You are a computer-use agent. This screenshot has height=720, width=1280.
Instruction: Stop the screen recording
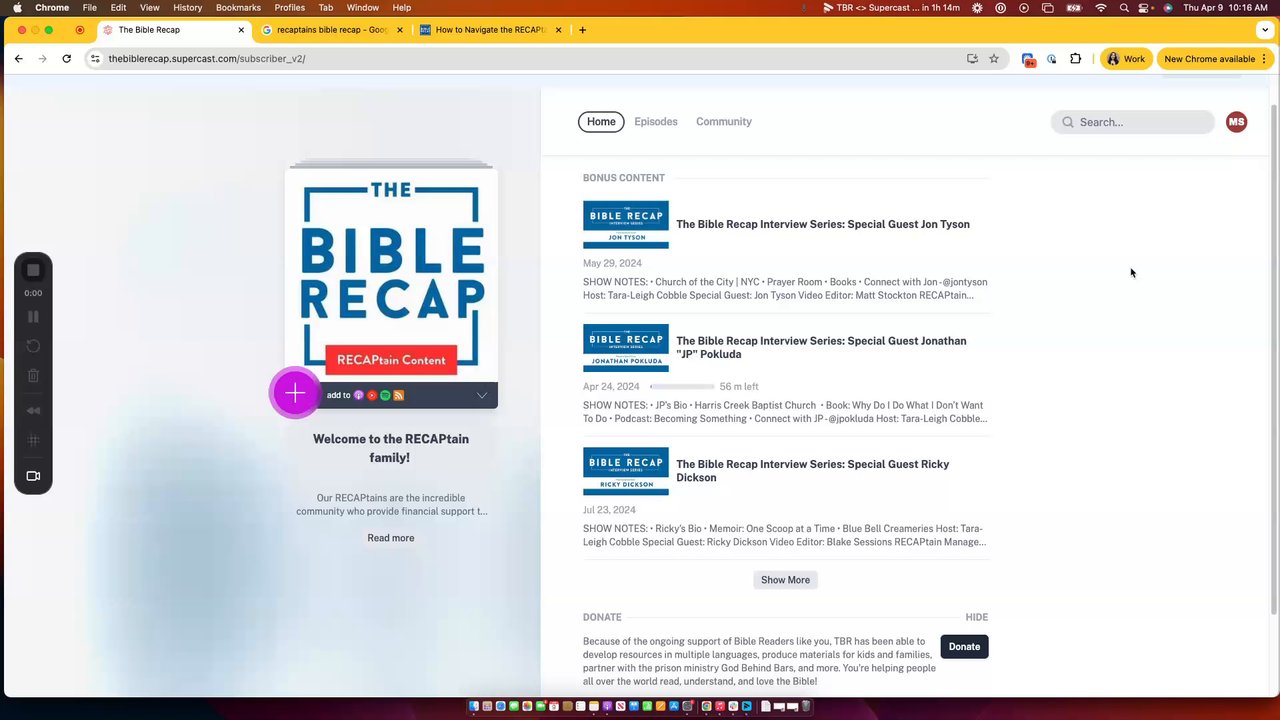point(33,270)
